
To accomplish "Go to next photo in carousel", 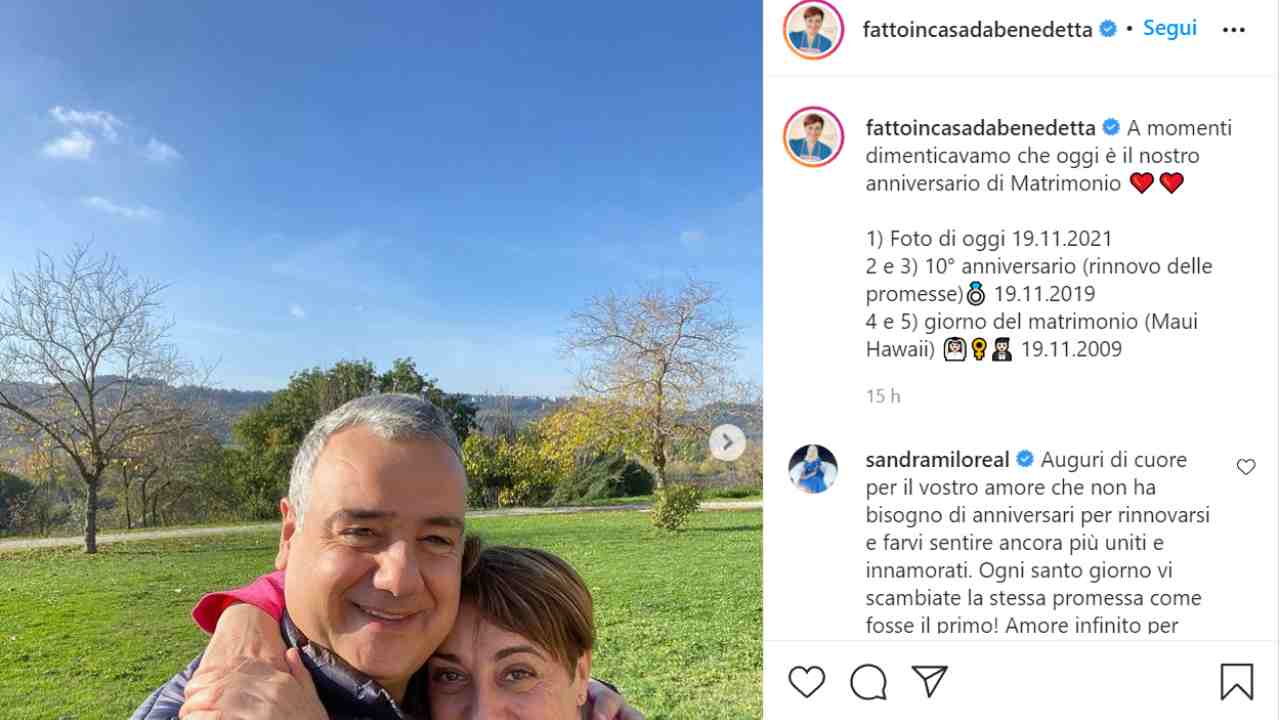I will 727,442.
